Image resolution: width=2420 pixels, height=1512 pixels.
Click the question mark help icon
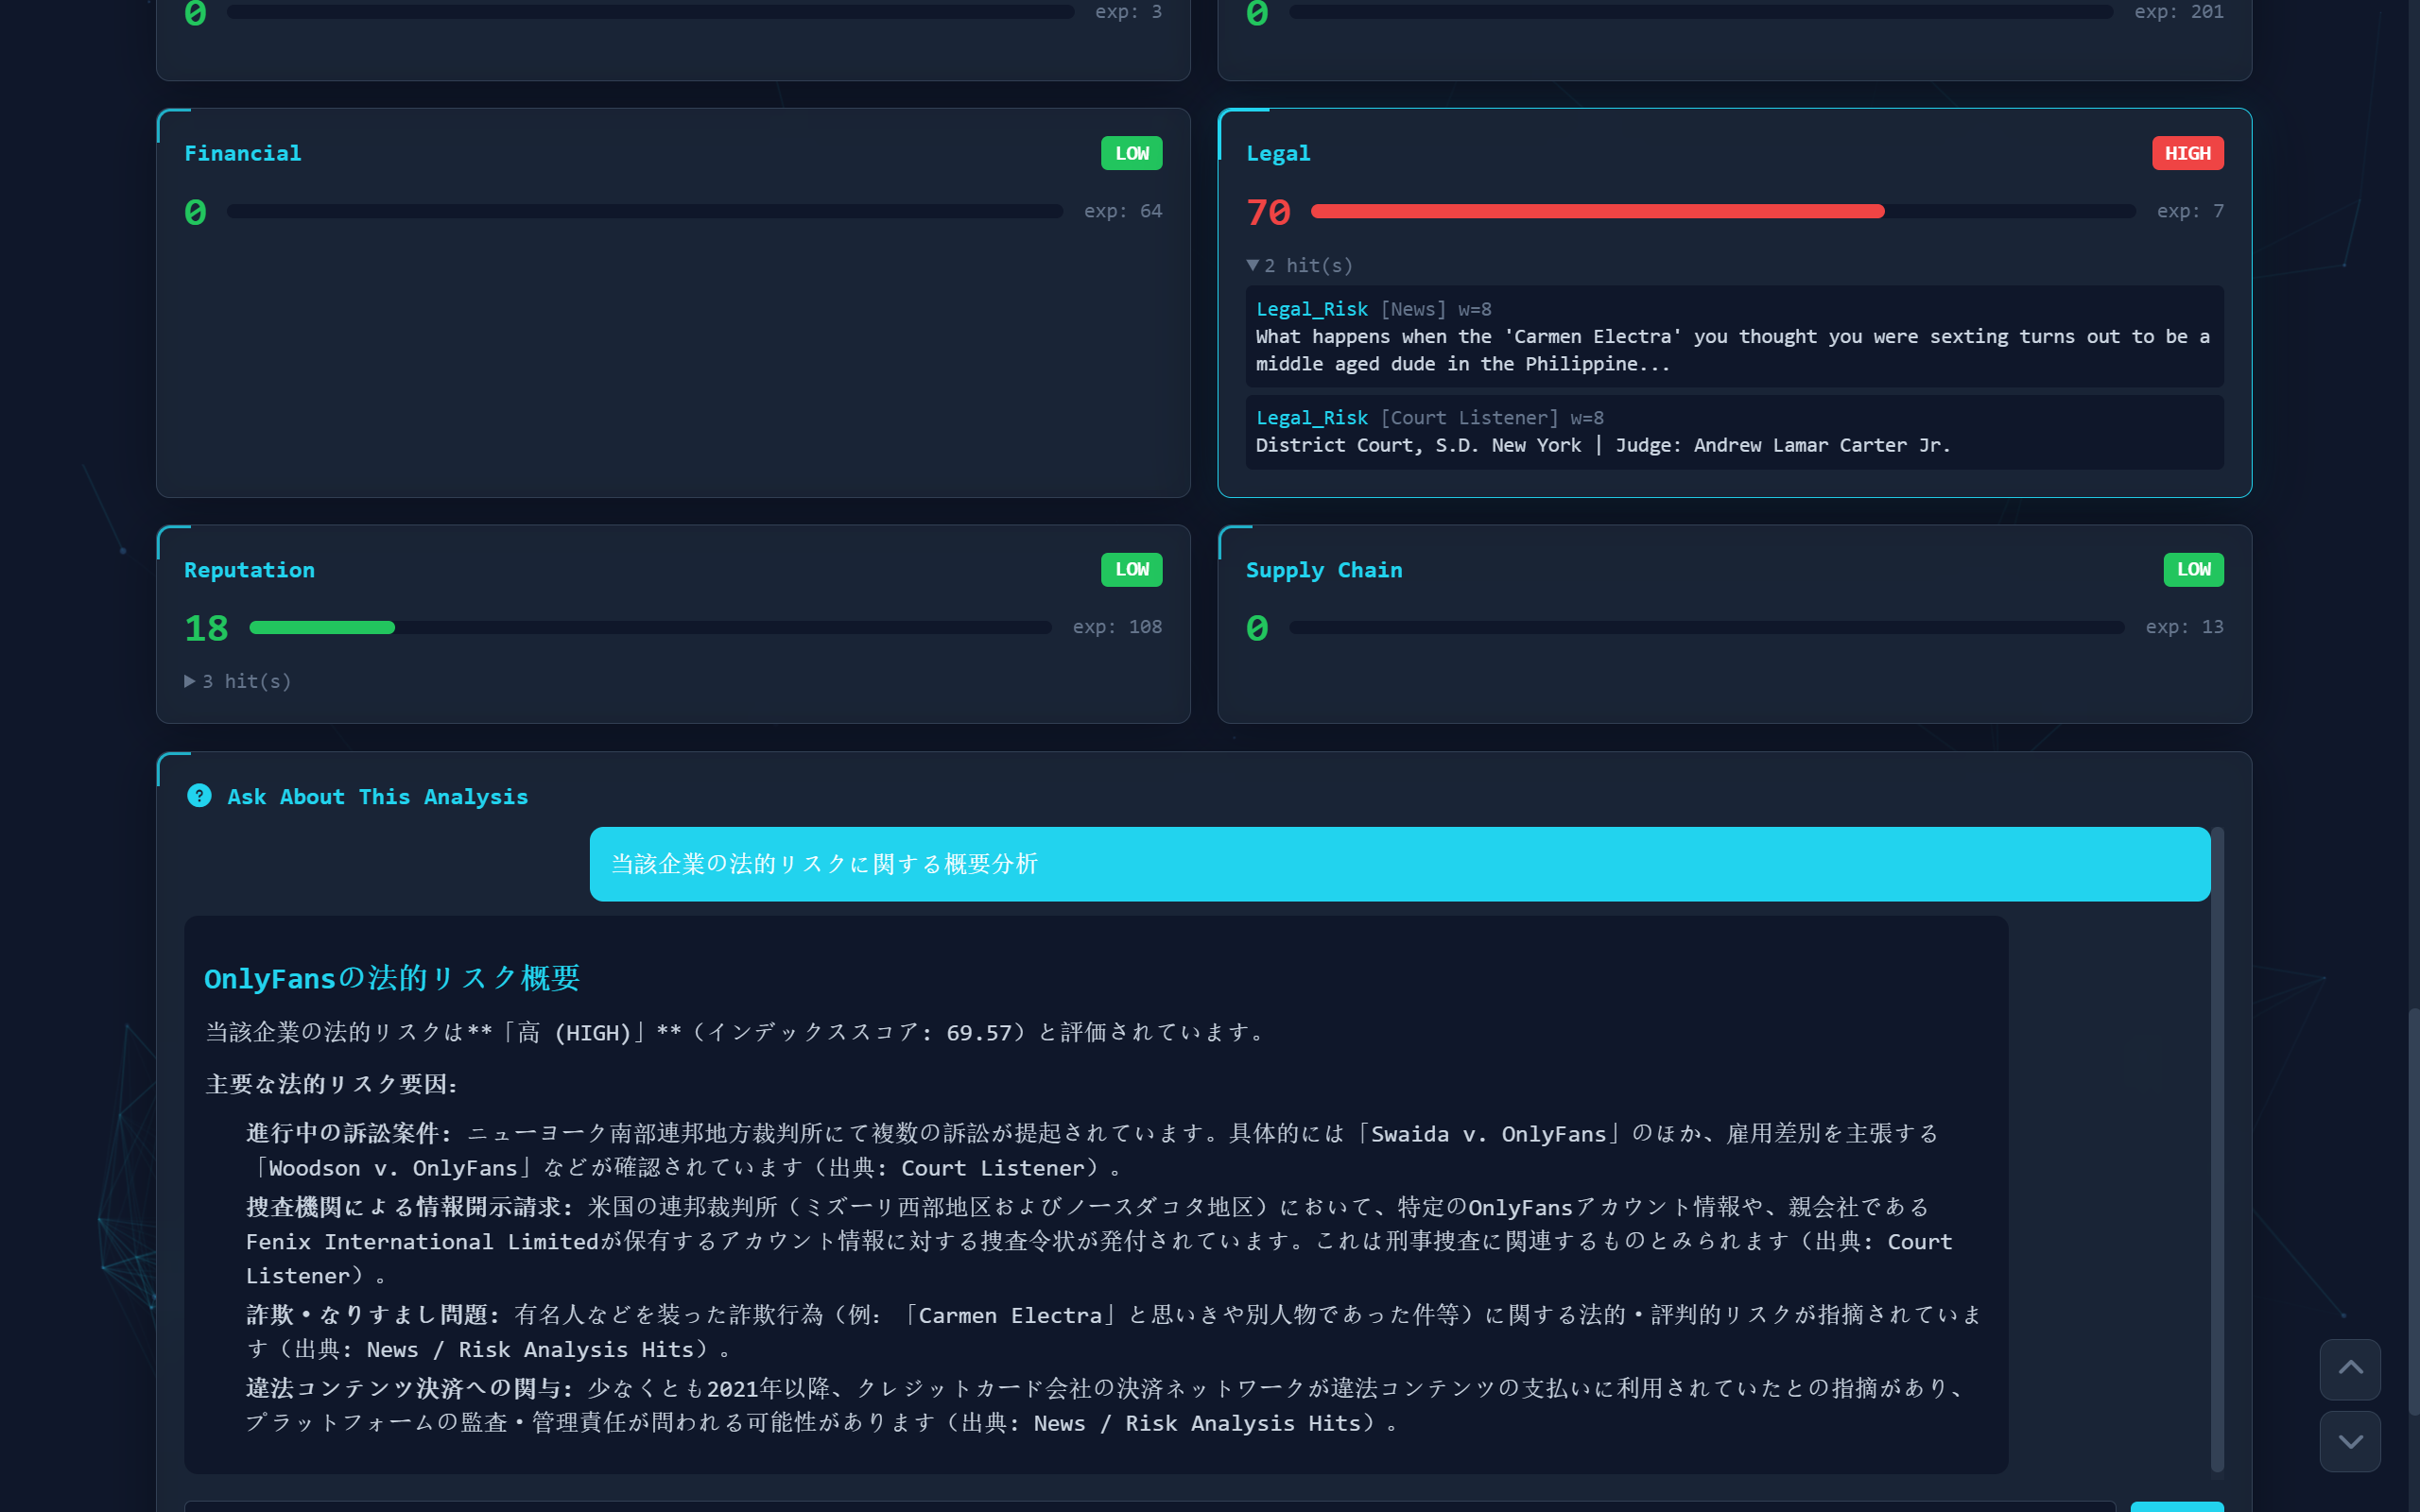199,796
